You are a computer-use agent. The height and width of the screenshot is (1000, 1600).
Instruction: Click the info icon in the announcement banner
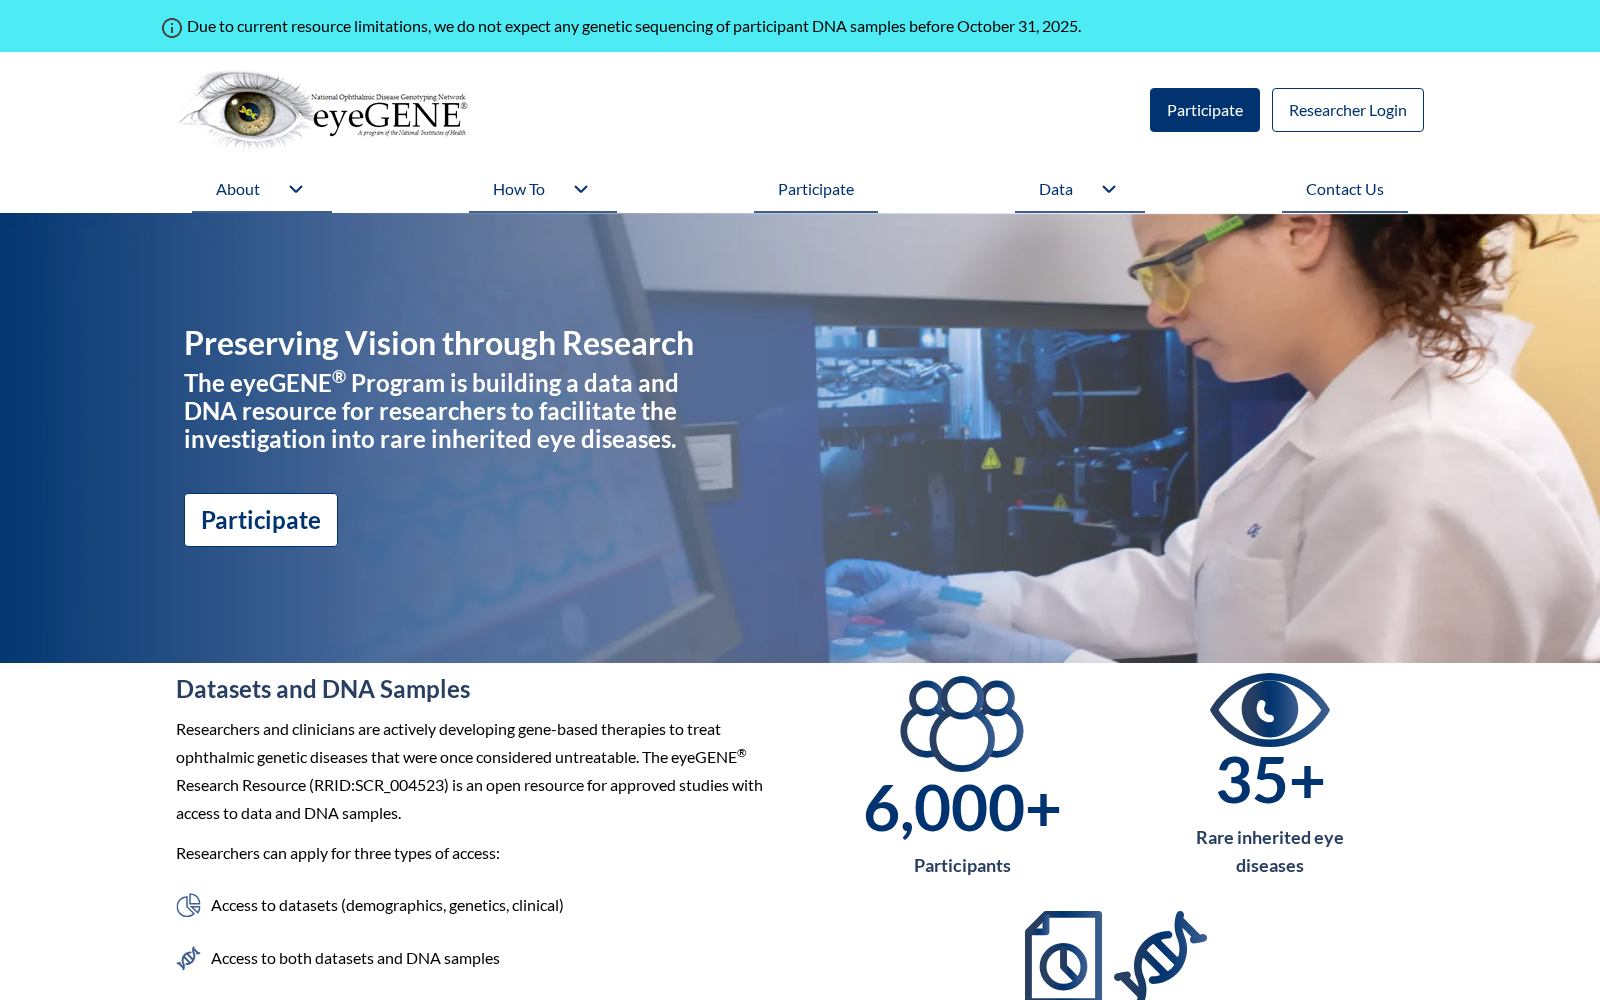click(172, 28)
